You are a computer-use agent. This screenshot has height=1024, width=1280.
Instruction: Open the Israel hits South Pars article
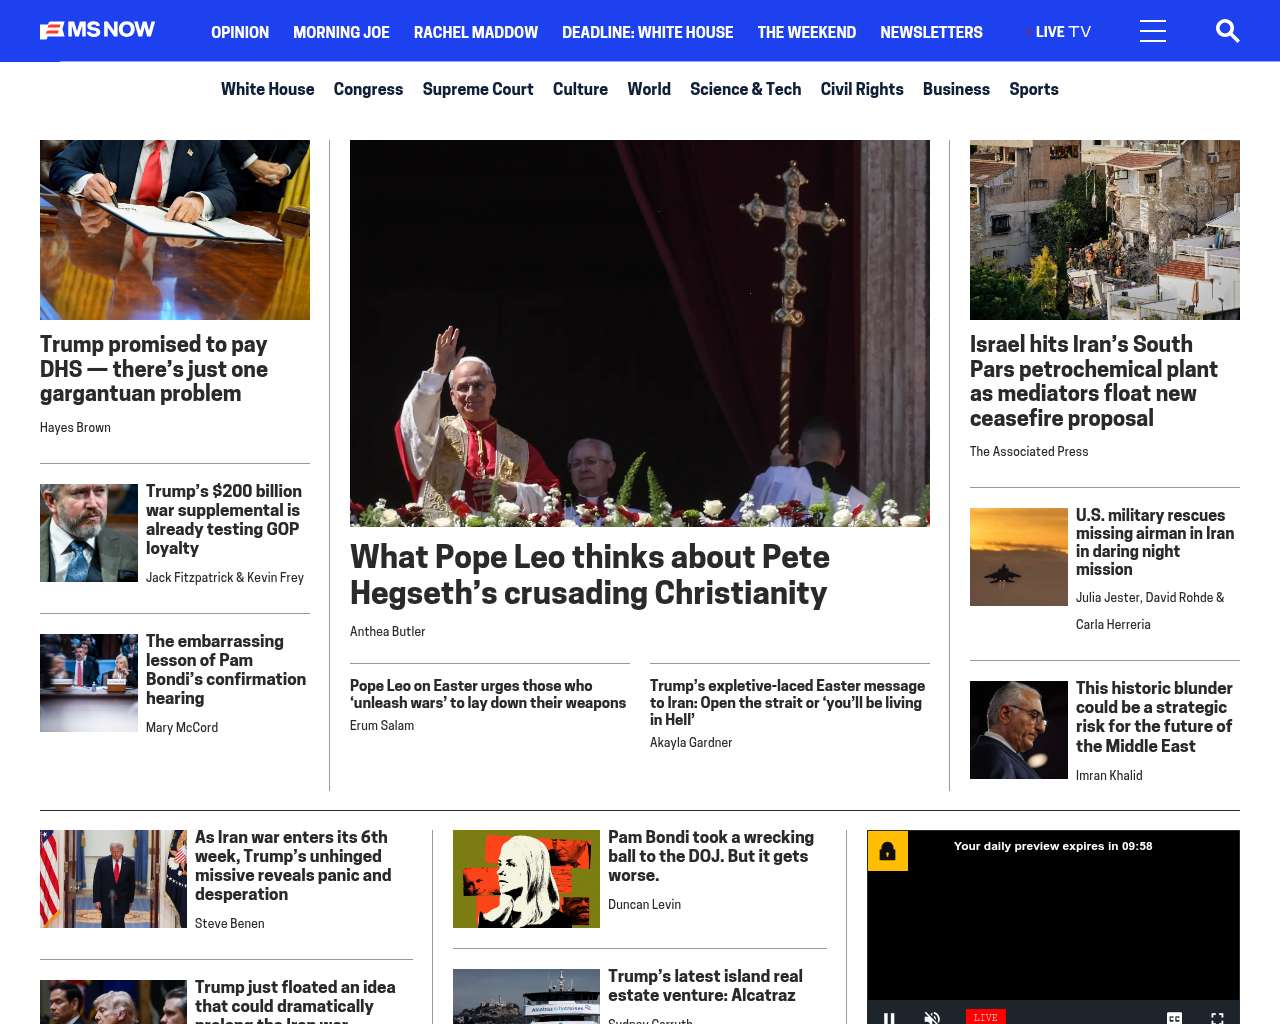point(1093,381)
